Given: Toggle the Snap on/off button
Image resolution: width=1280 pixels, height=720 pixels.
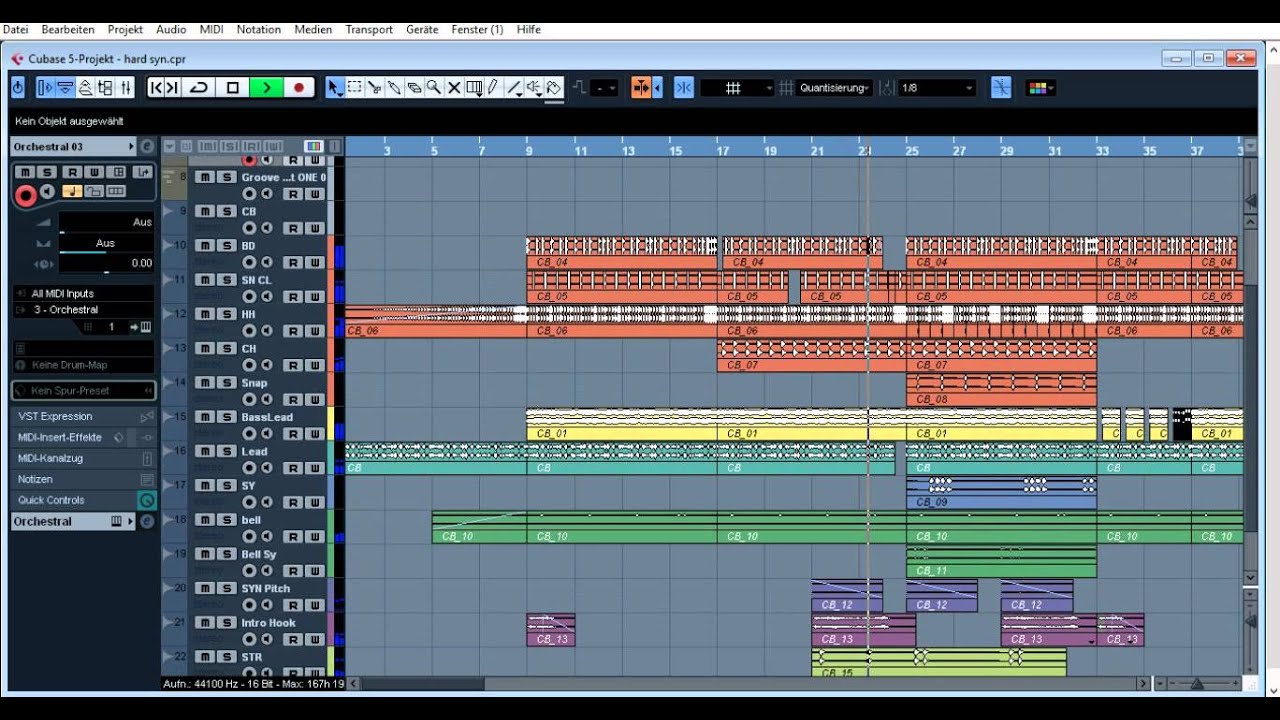Looking at the screenshot, I should (x=684, y=88).
